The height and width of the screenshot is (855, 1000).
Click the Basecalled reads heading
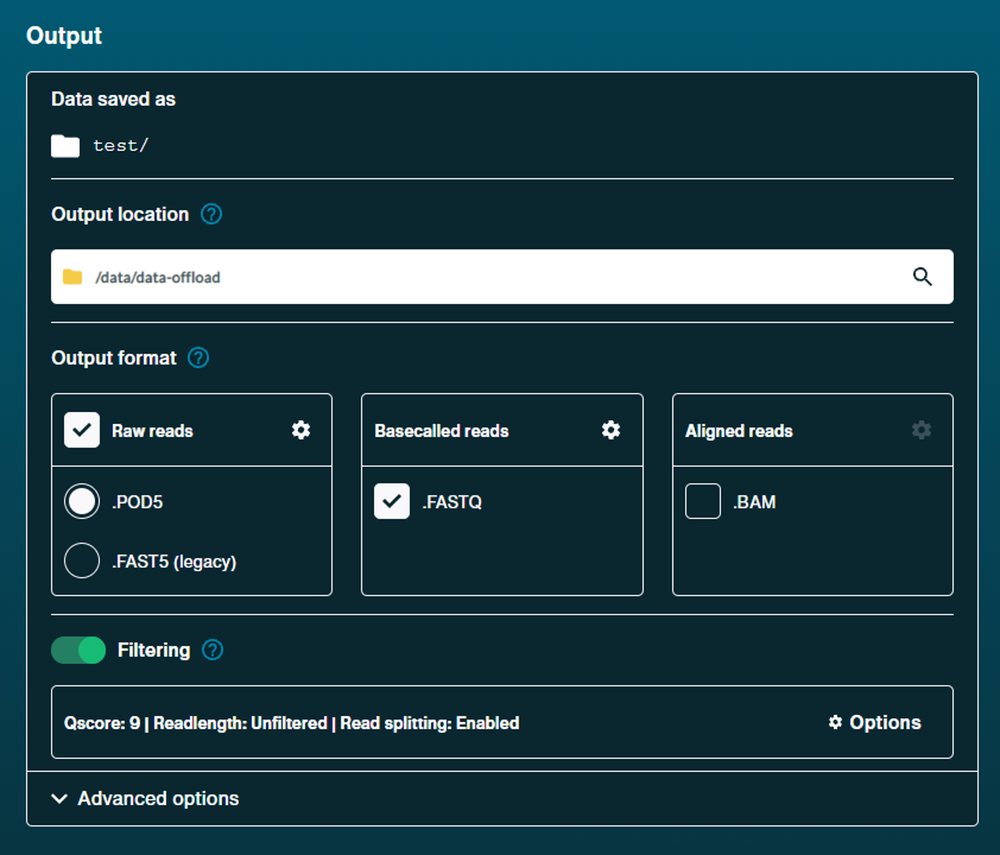(x=441, y=431)
